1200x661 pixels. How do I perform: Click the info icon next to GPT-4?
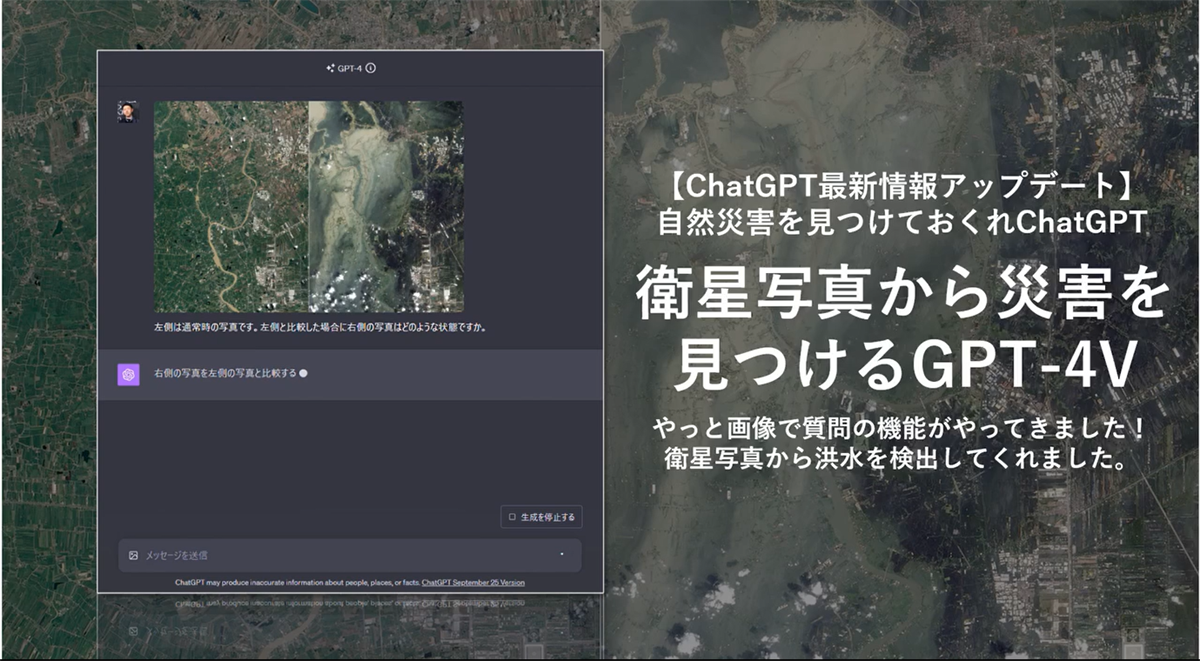point(371,68)
